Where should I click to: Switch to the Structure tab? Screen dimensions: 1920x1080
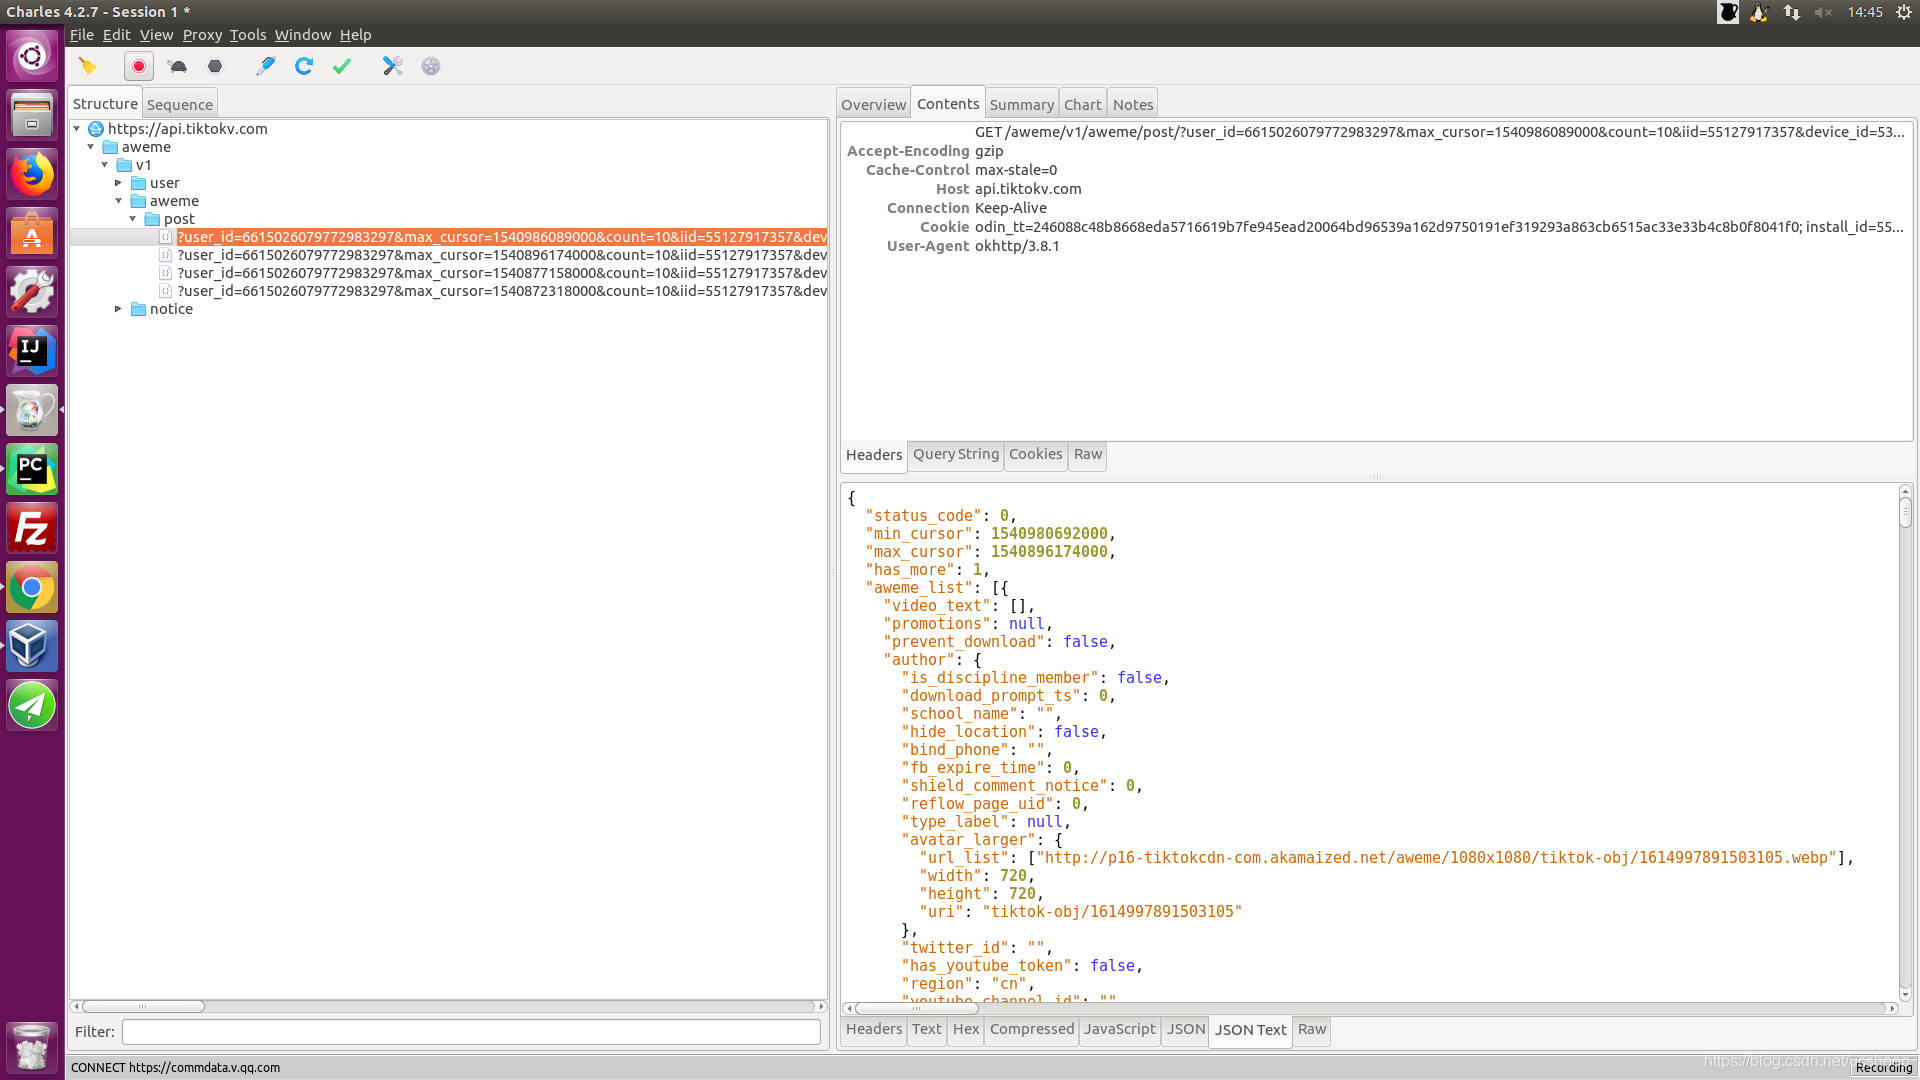tap(105, 103)
